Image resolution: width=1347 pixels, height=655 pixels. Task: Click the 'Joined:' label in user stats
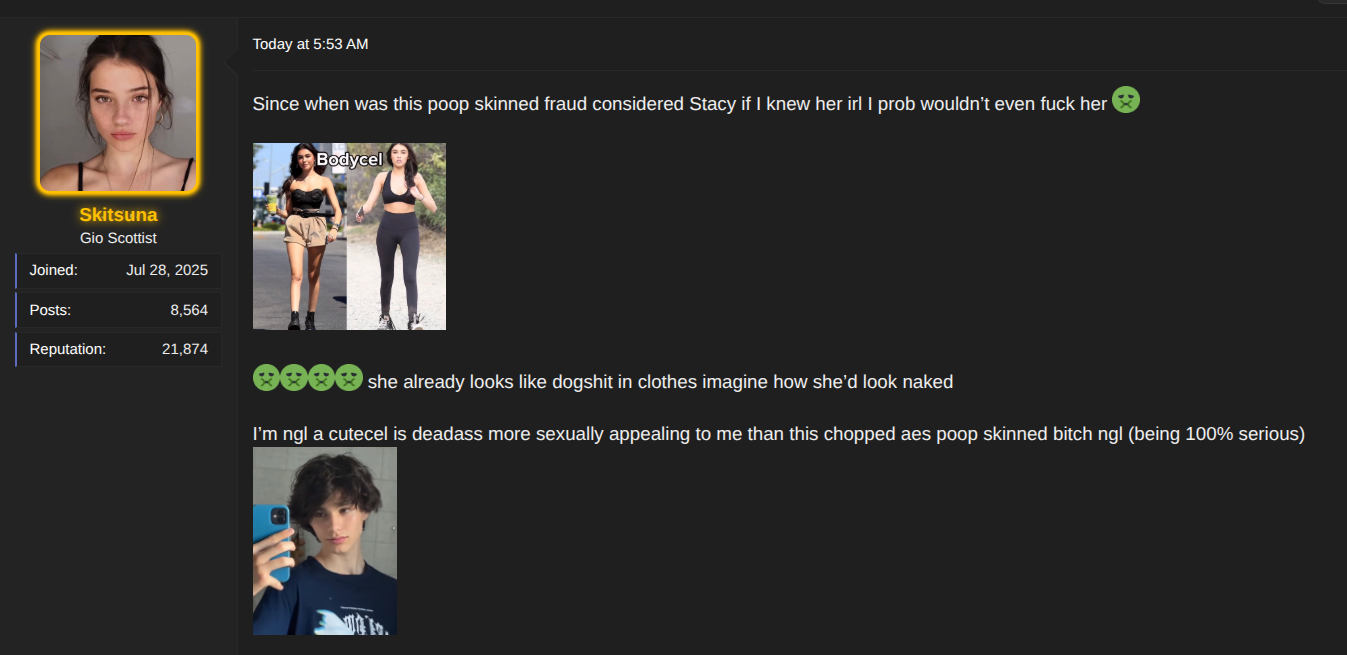(x=54, y=270)
